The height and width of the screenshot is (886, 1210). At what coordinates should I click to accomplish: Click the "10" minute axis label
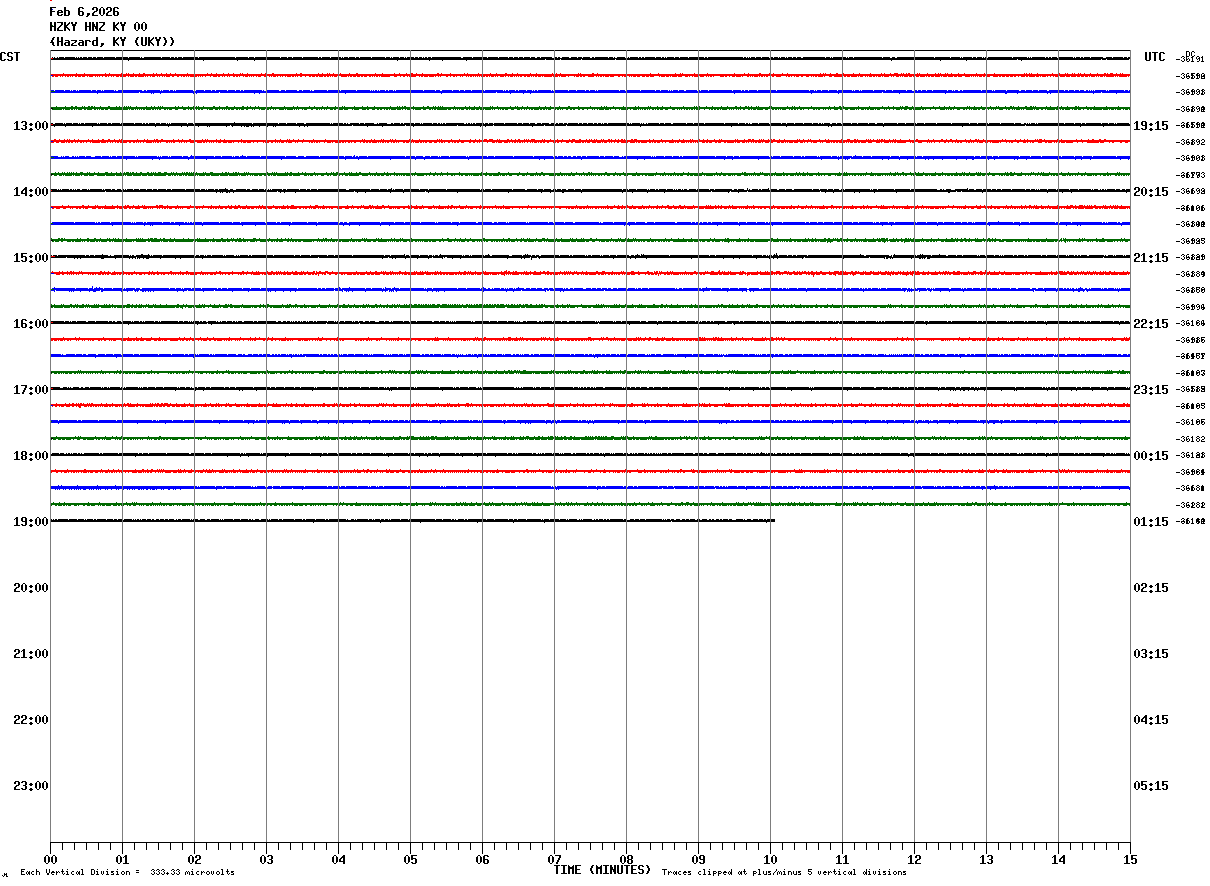[770, 860]
